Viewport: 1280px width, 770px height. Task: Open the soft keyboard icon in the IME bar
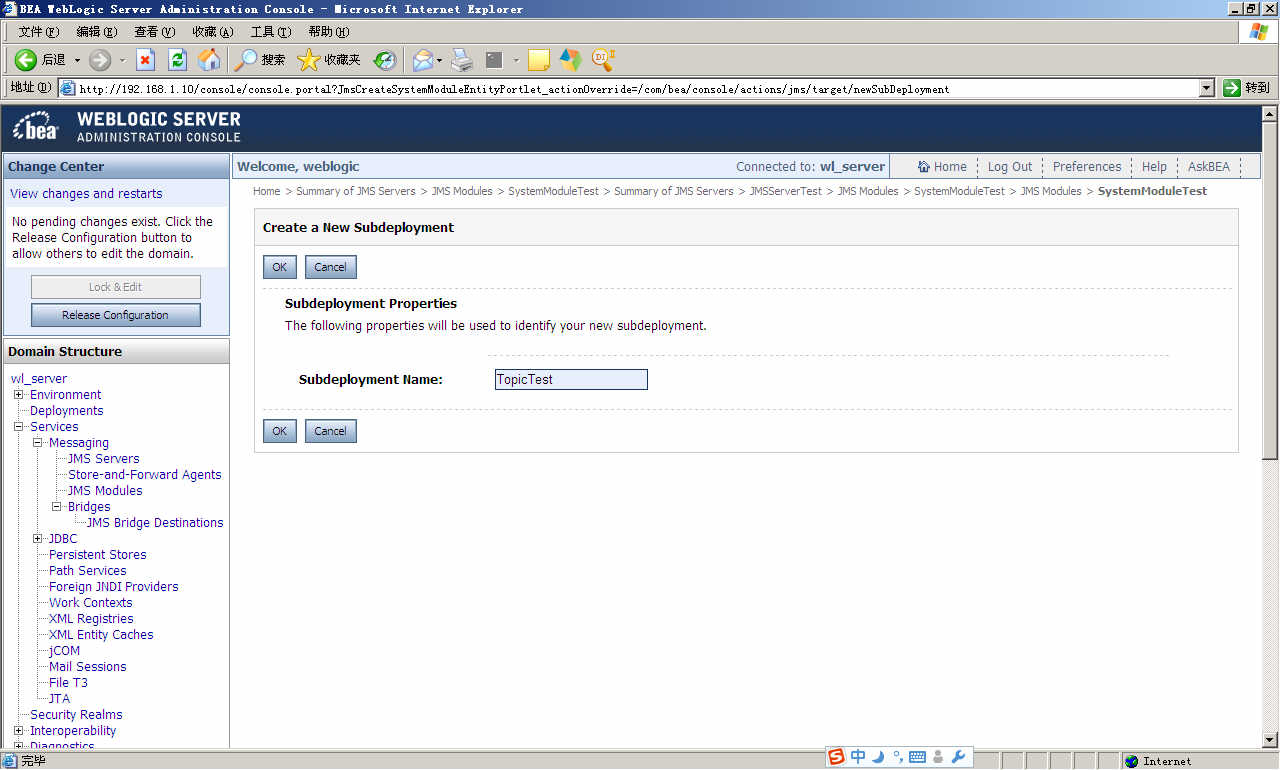pos(917,757)
